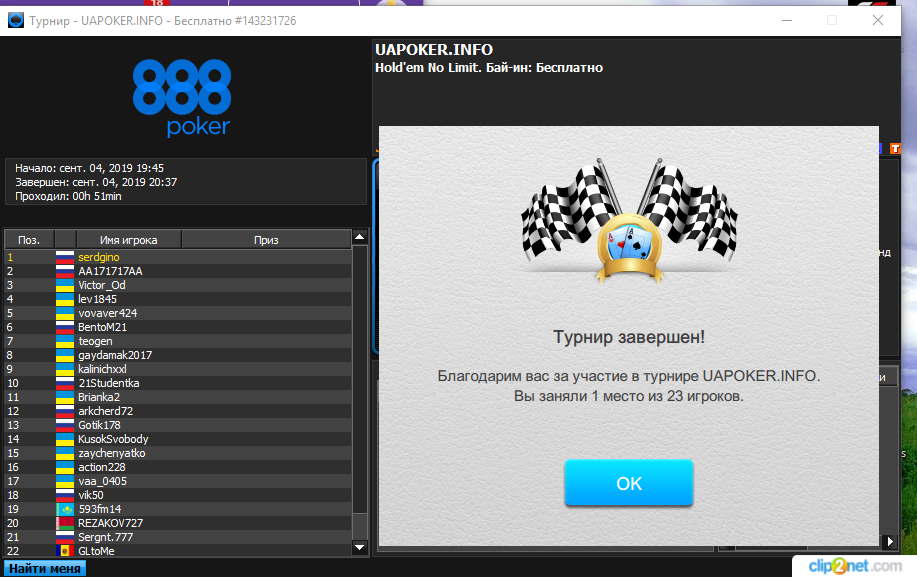
Task: Select player BentoM21 row
Action: click(178, 327)
